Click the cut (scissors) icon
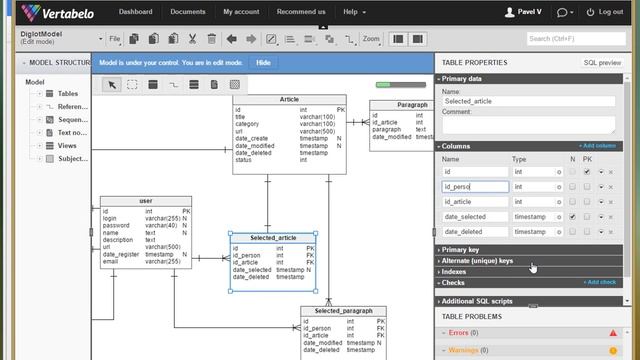 click(192, 39)
